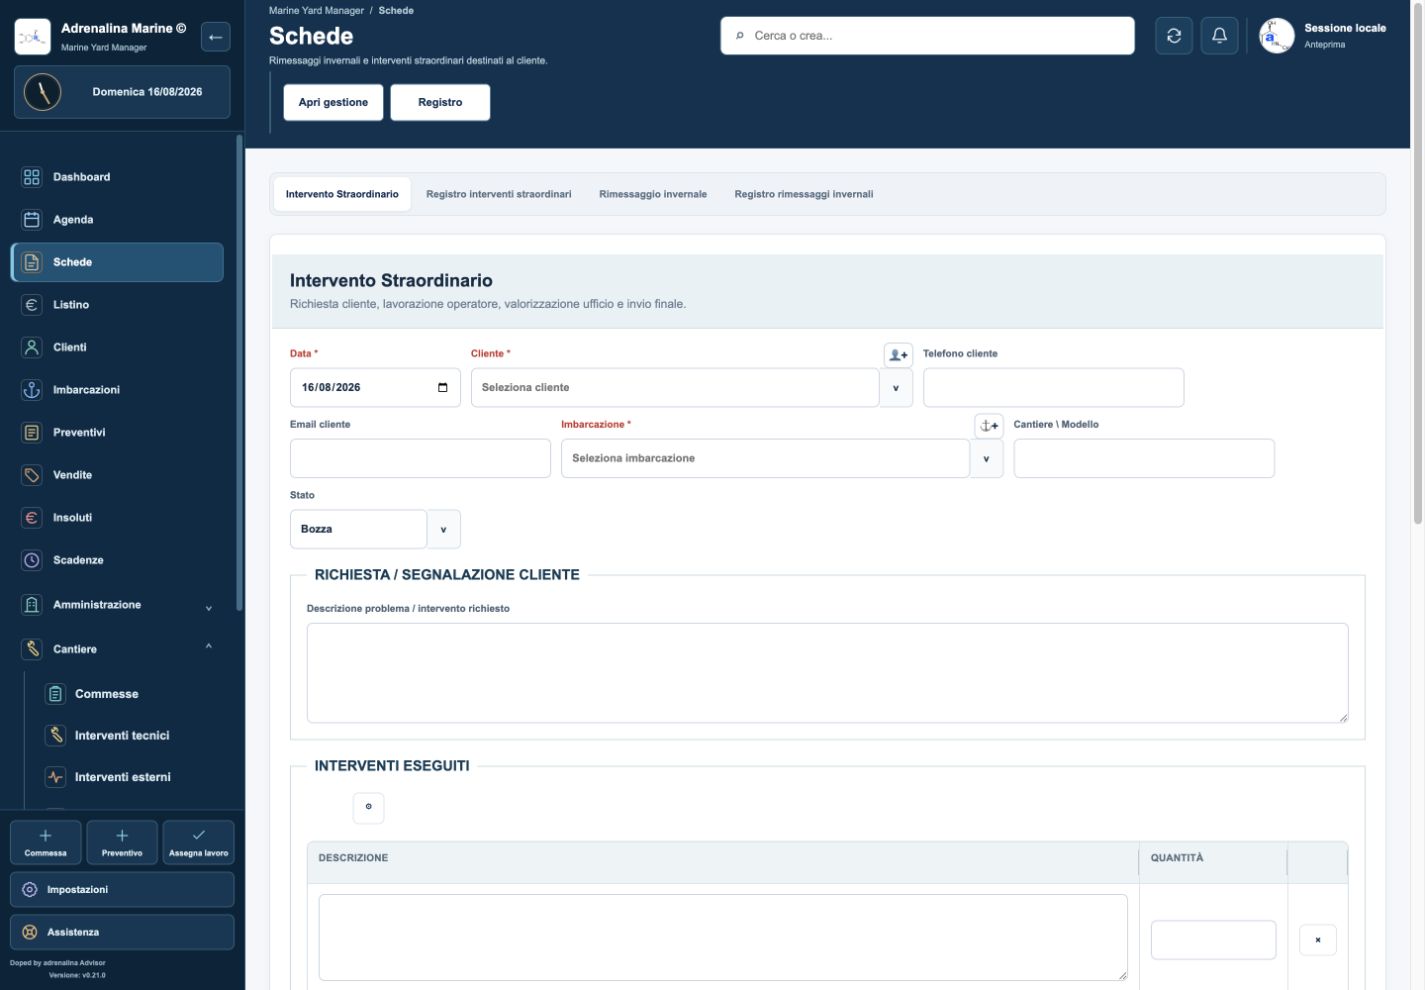
Task: Click the Listino euro icon
Action: pos(32,305)
